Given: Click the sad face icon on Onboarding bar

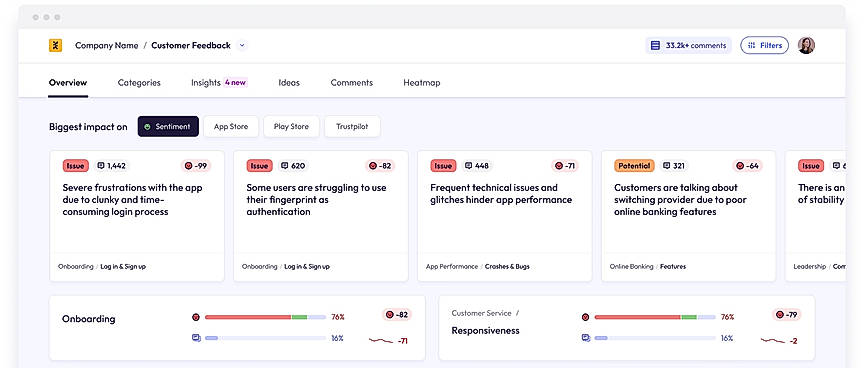Looking at the screenshot, I should point(195,317).
